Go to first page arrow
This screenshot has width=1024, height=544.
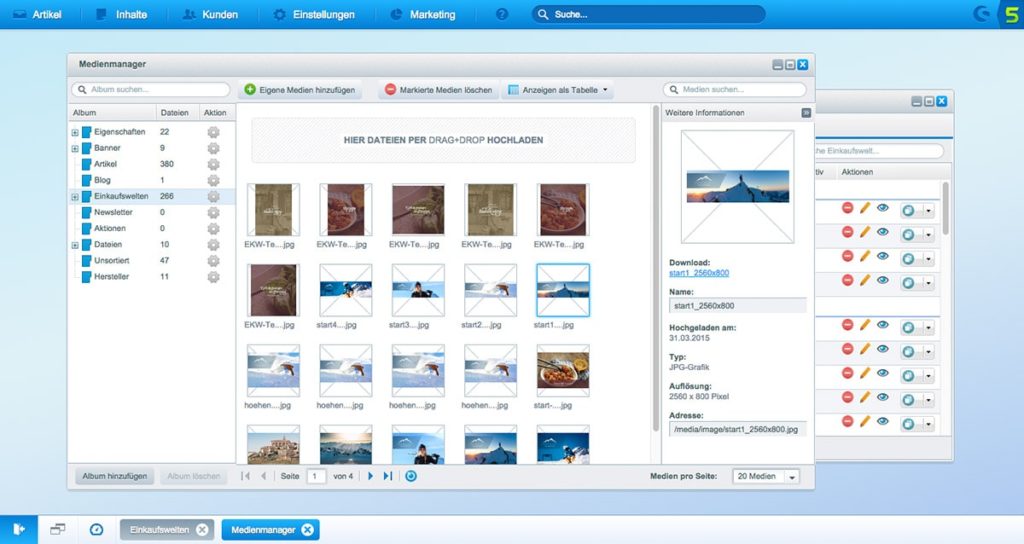tap(246, 476)
